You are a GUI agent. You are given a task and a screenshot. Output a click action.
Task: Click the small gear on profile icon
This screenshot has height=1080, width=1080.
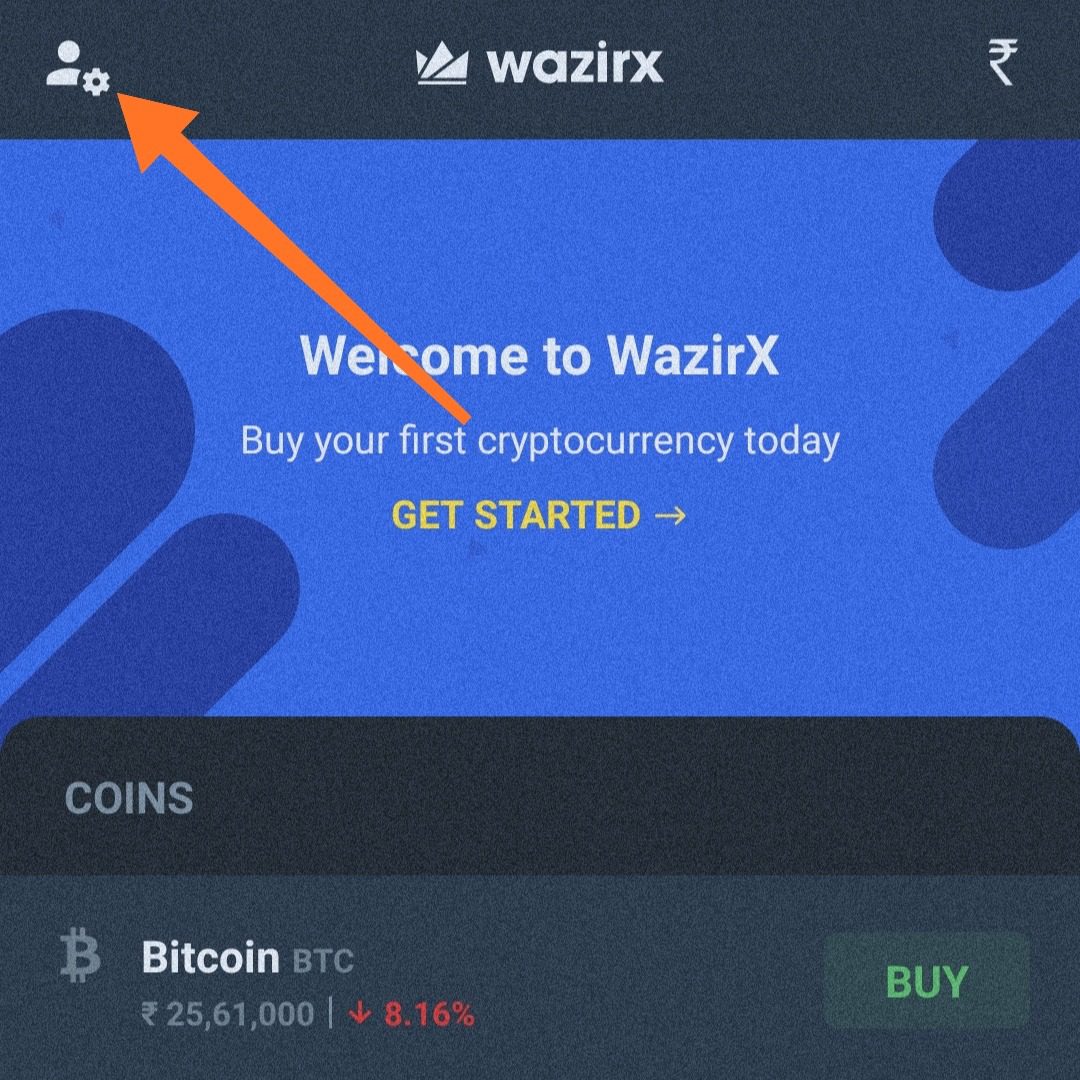click(96, 83)
